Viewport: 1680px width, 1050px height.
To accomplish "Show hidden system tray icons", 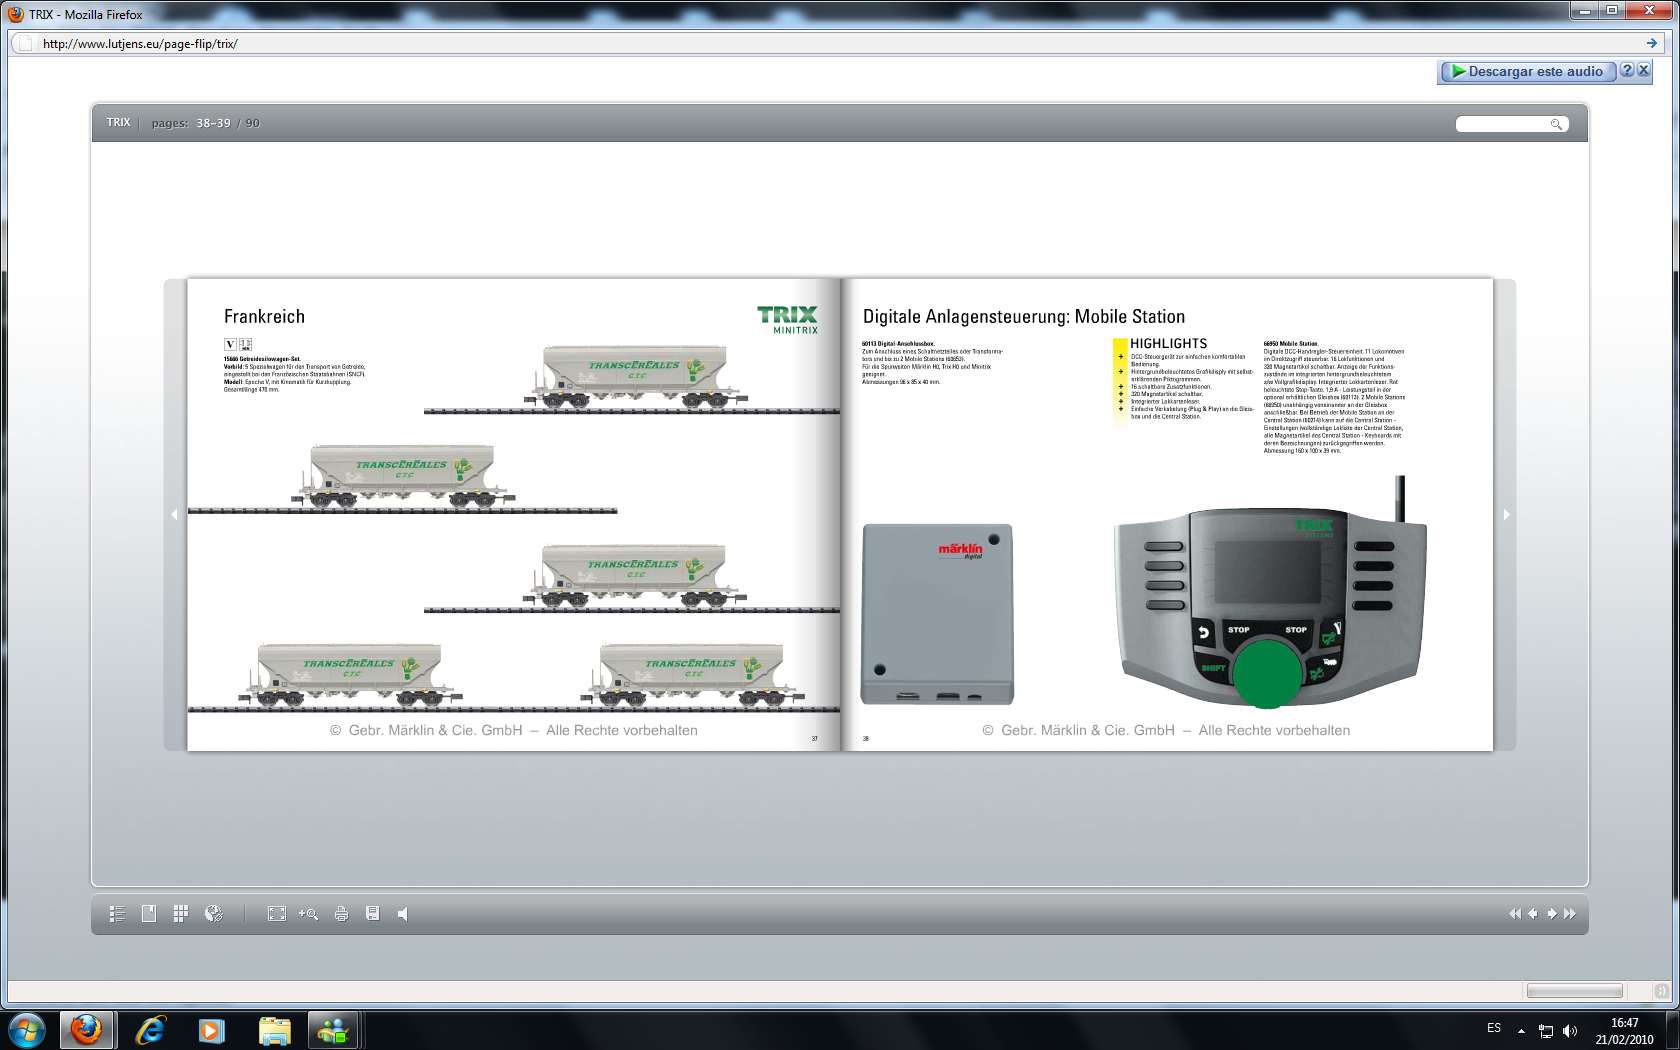I will [1521, 1030].
